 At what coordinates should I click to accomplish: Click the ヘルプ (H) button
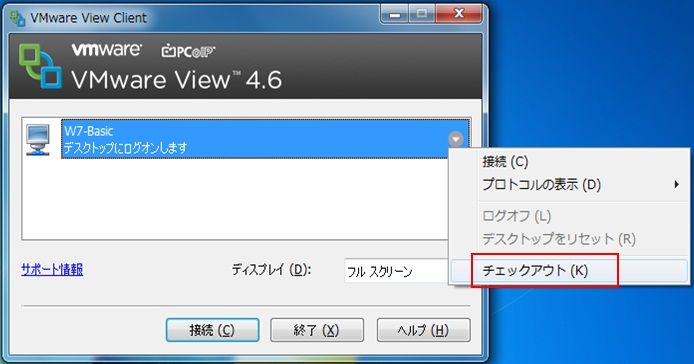tap(424, 330)
